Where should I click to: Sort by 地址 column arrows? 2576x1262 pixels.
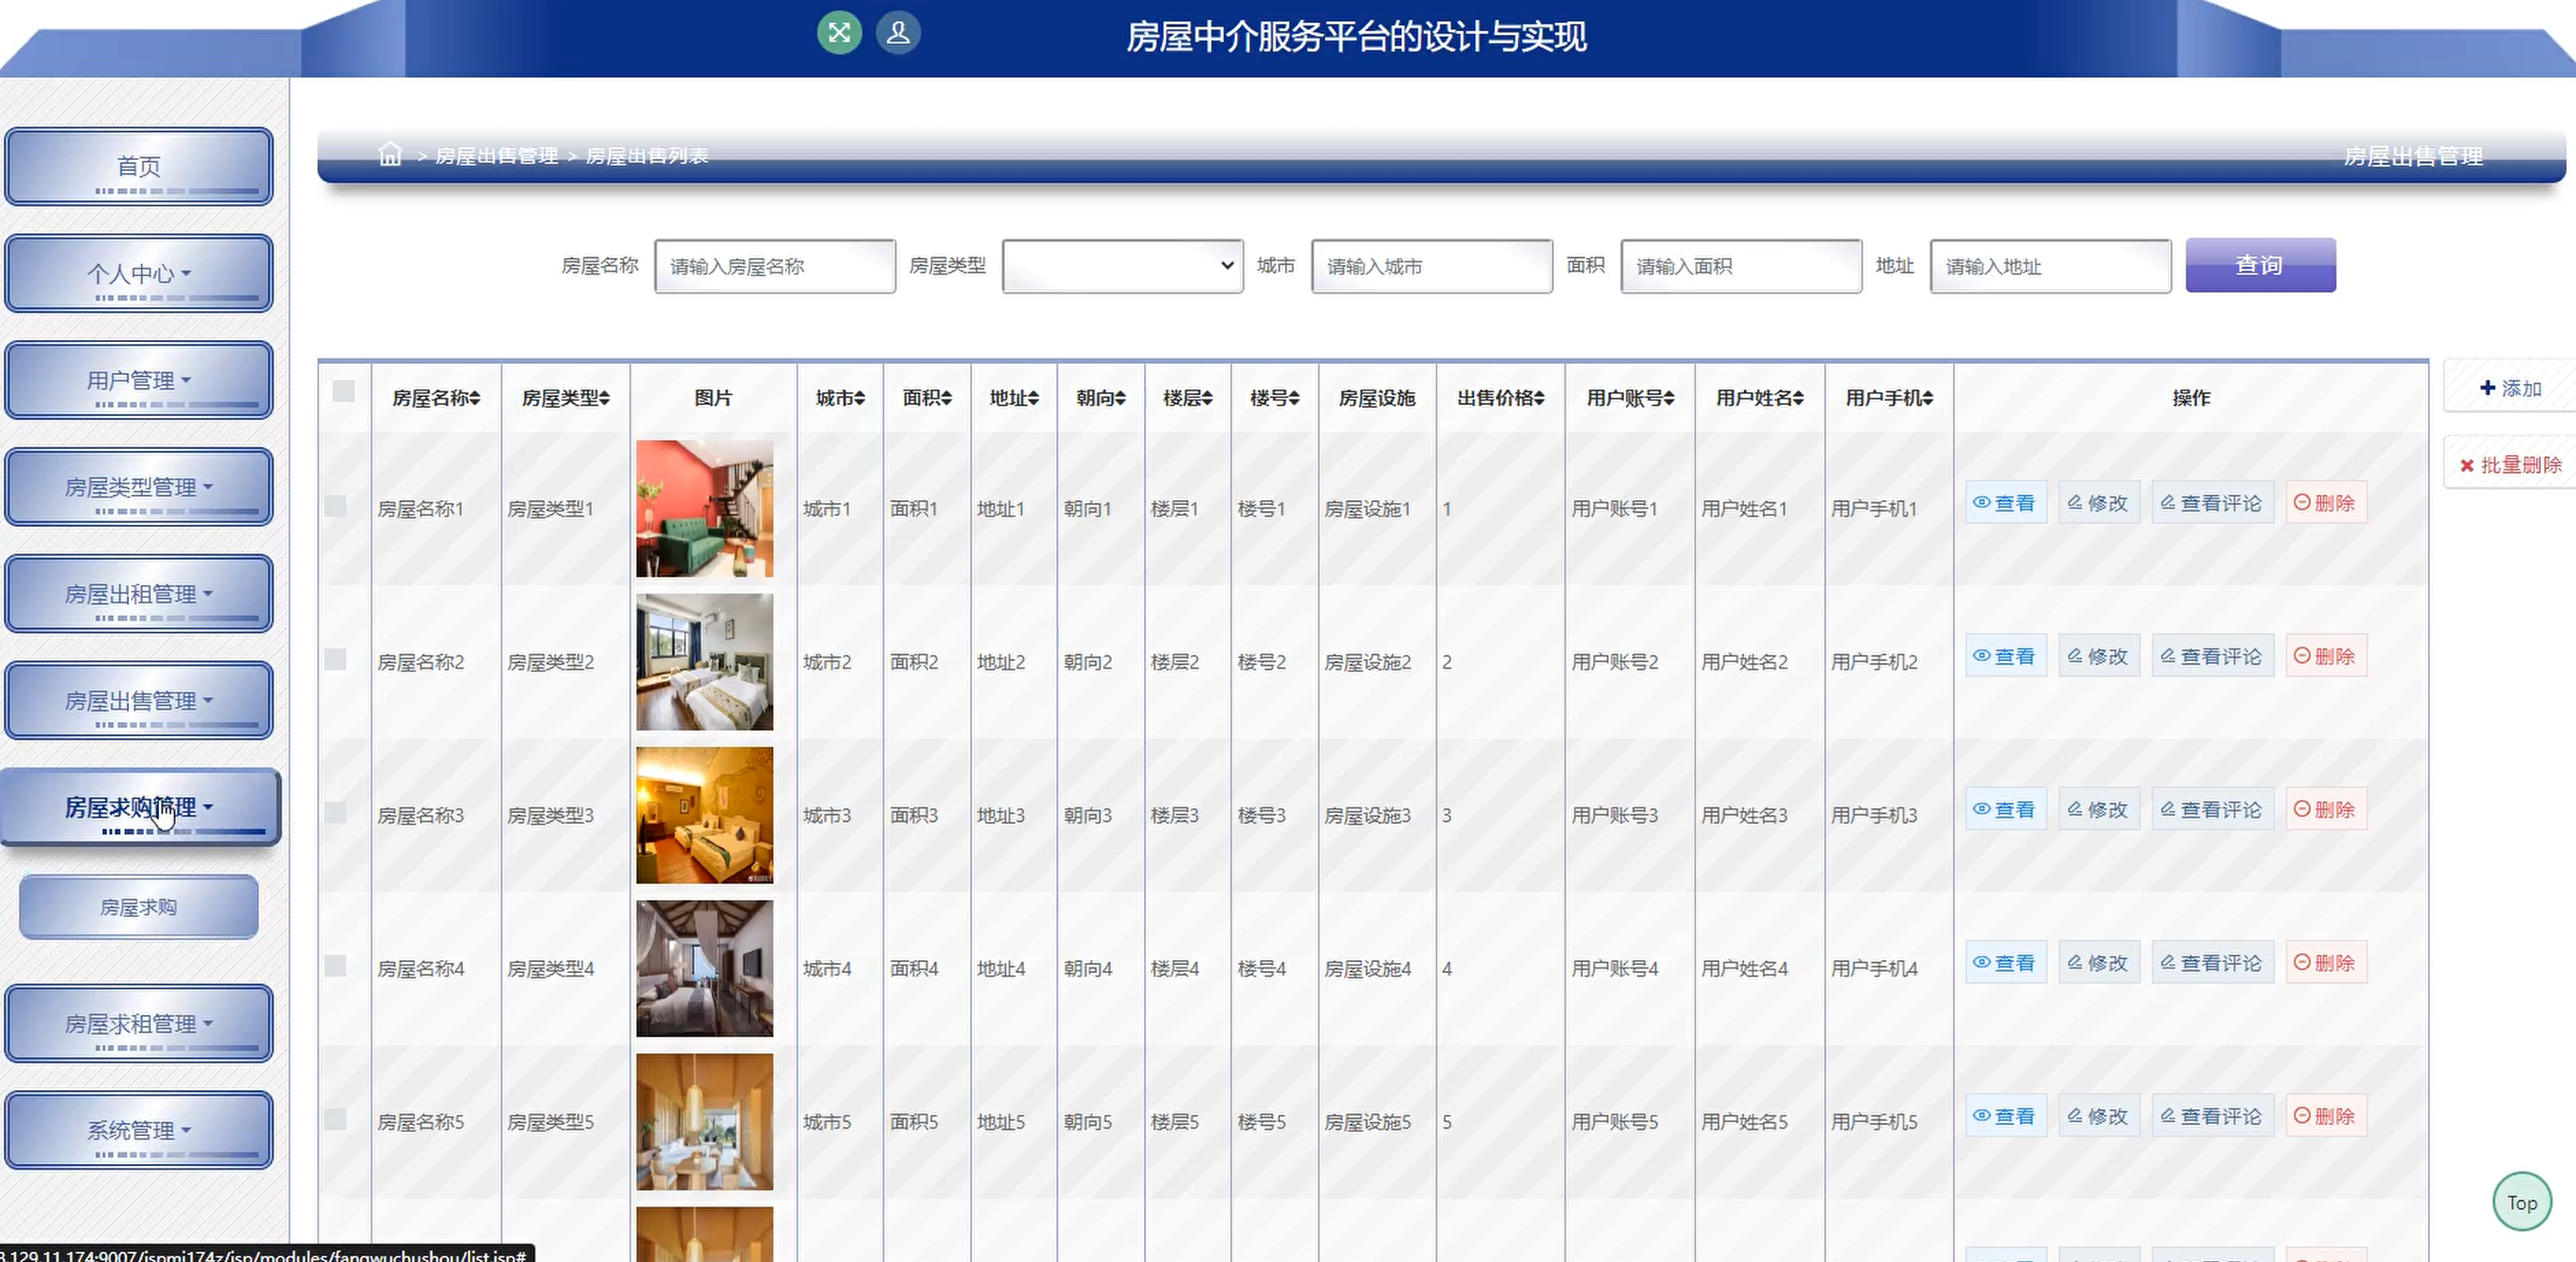point(1034,398)
